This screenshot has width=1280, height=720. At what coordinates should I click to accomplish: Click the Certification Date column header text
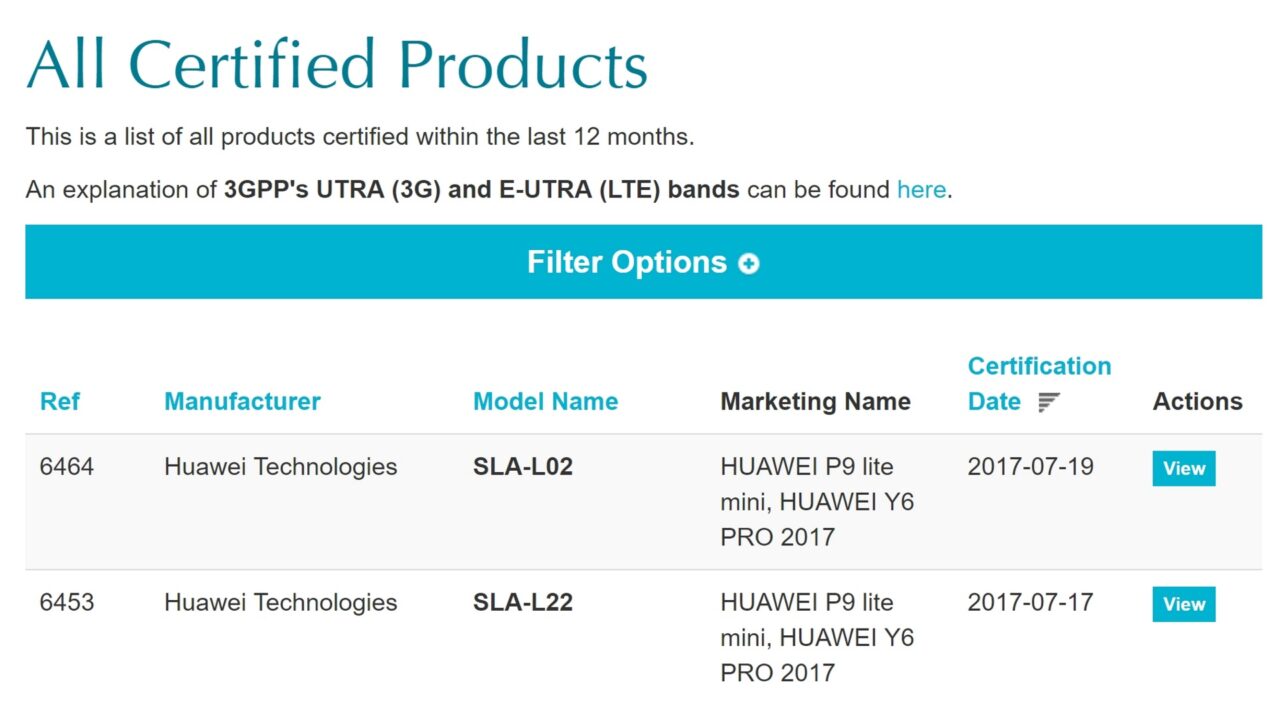pyautogui.click(x=1039, y=367)
